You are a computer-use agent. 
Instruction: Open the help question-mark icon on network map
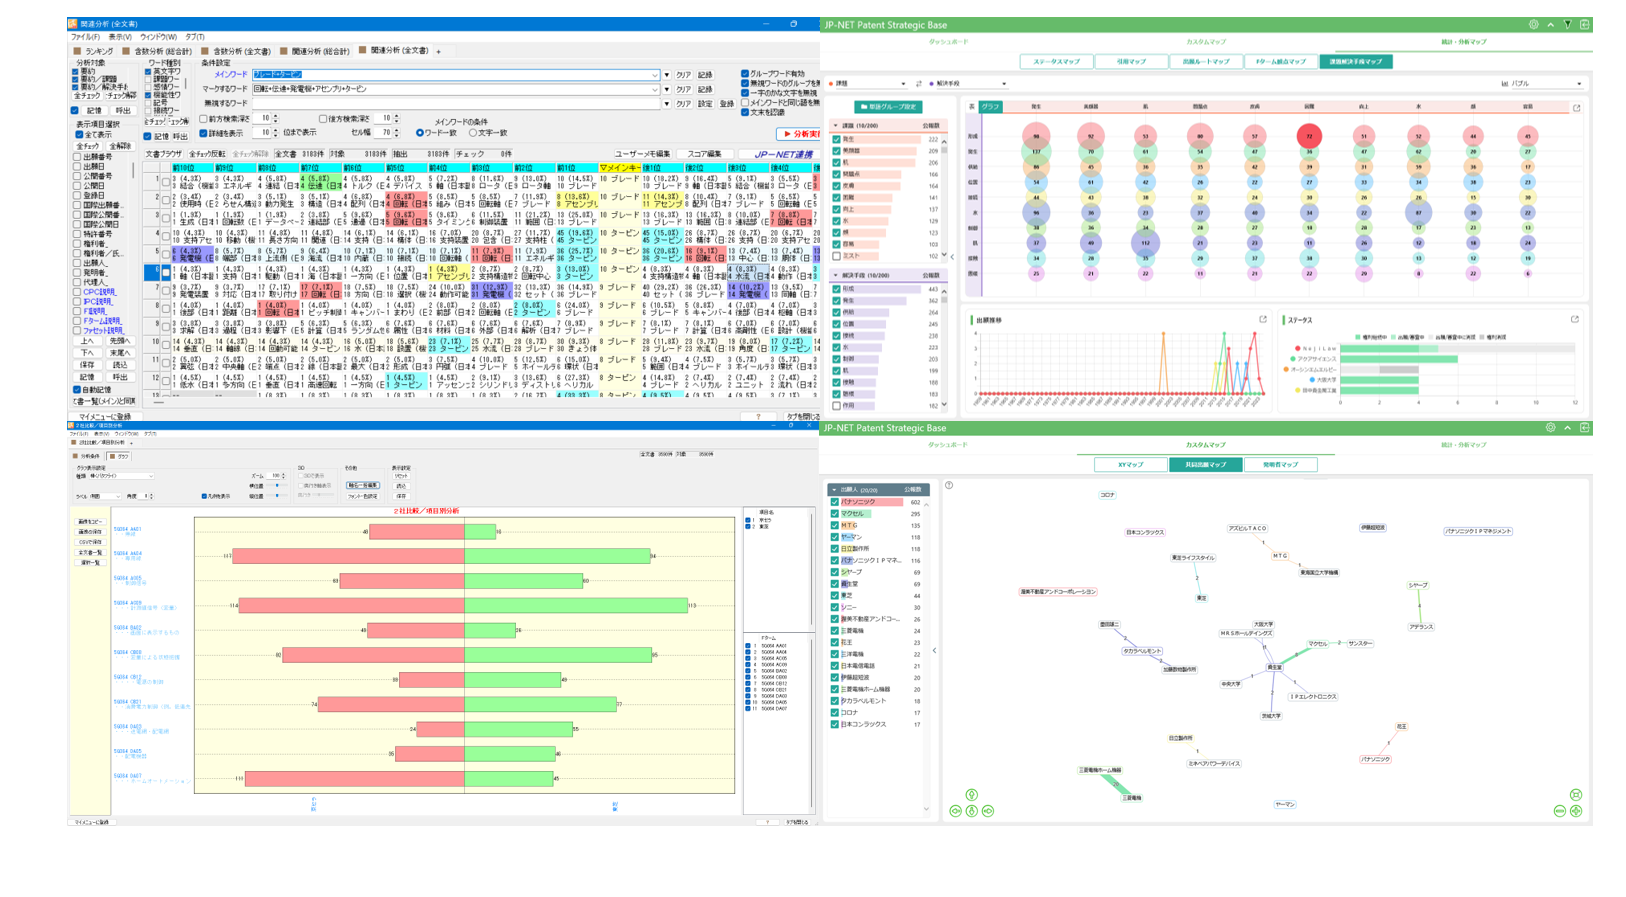949,486
